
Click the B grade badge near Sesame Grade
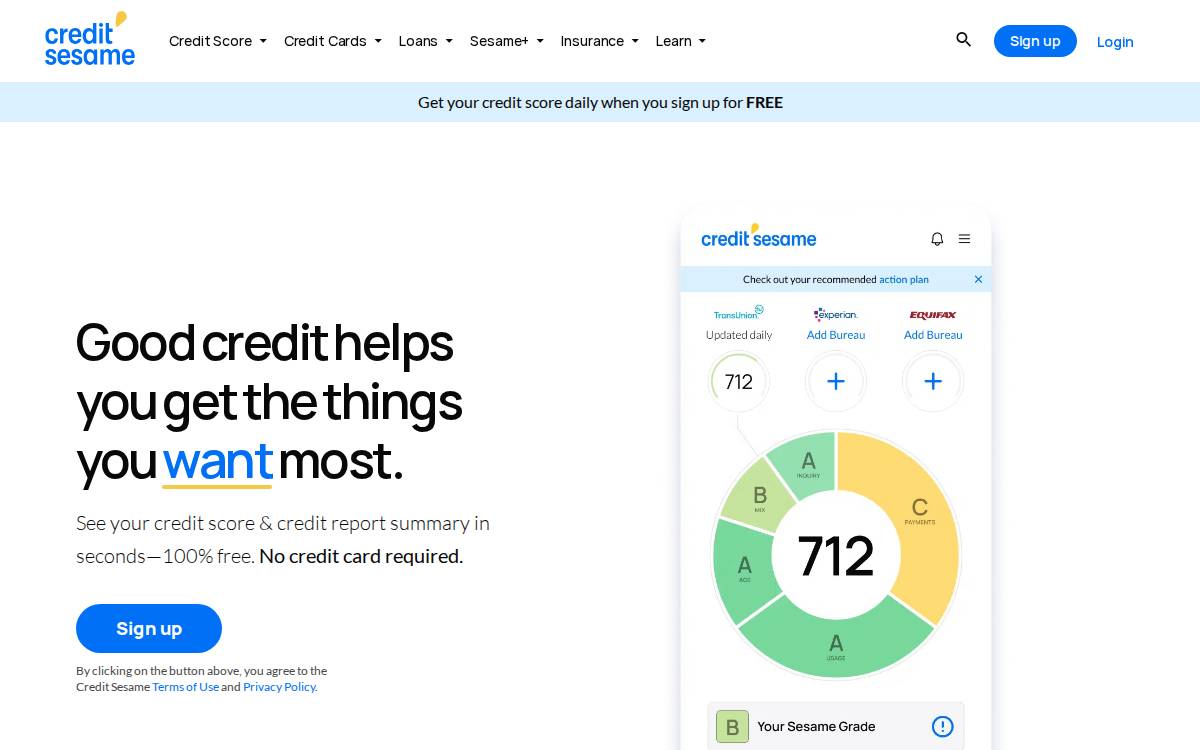click(x=732, y=727)
